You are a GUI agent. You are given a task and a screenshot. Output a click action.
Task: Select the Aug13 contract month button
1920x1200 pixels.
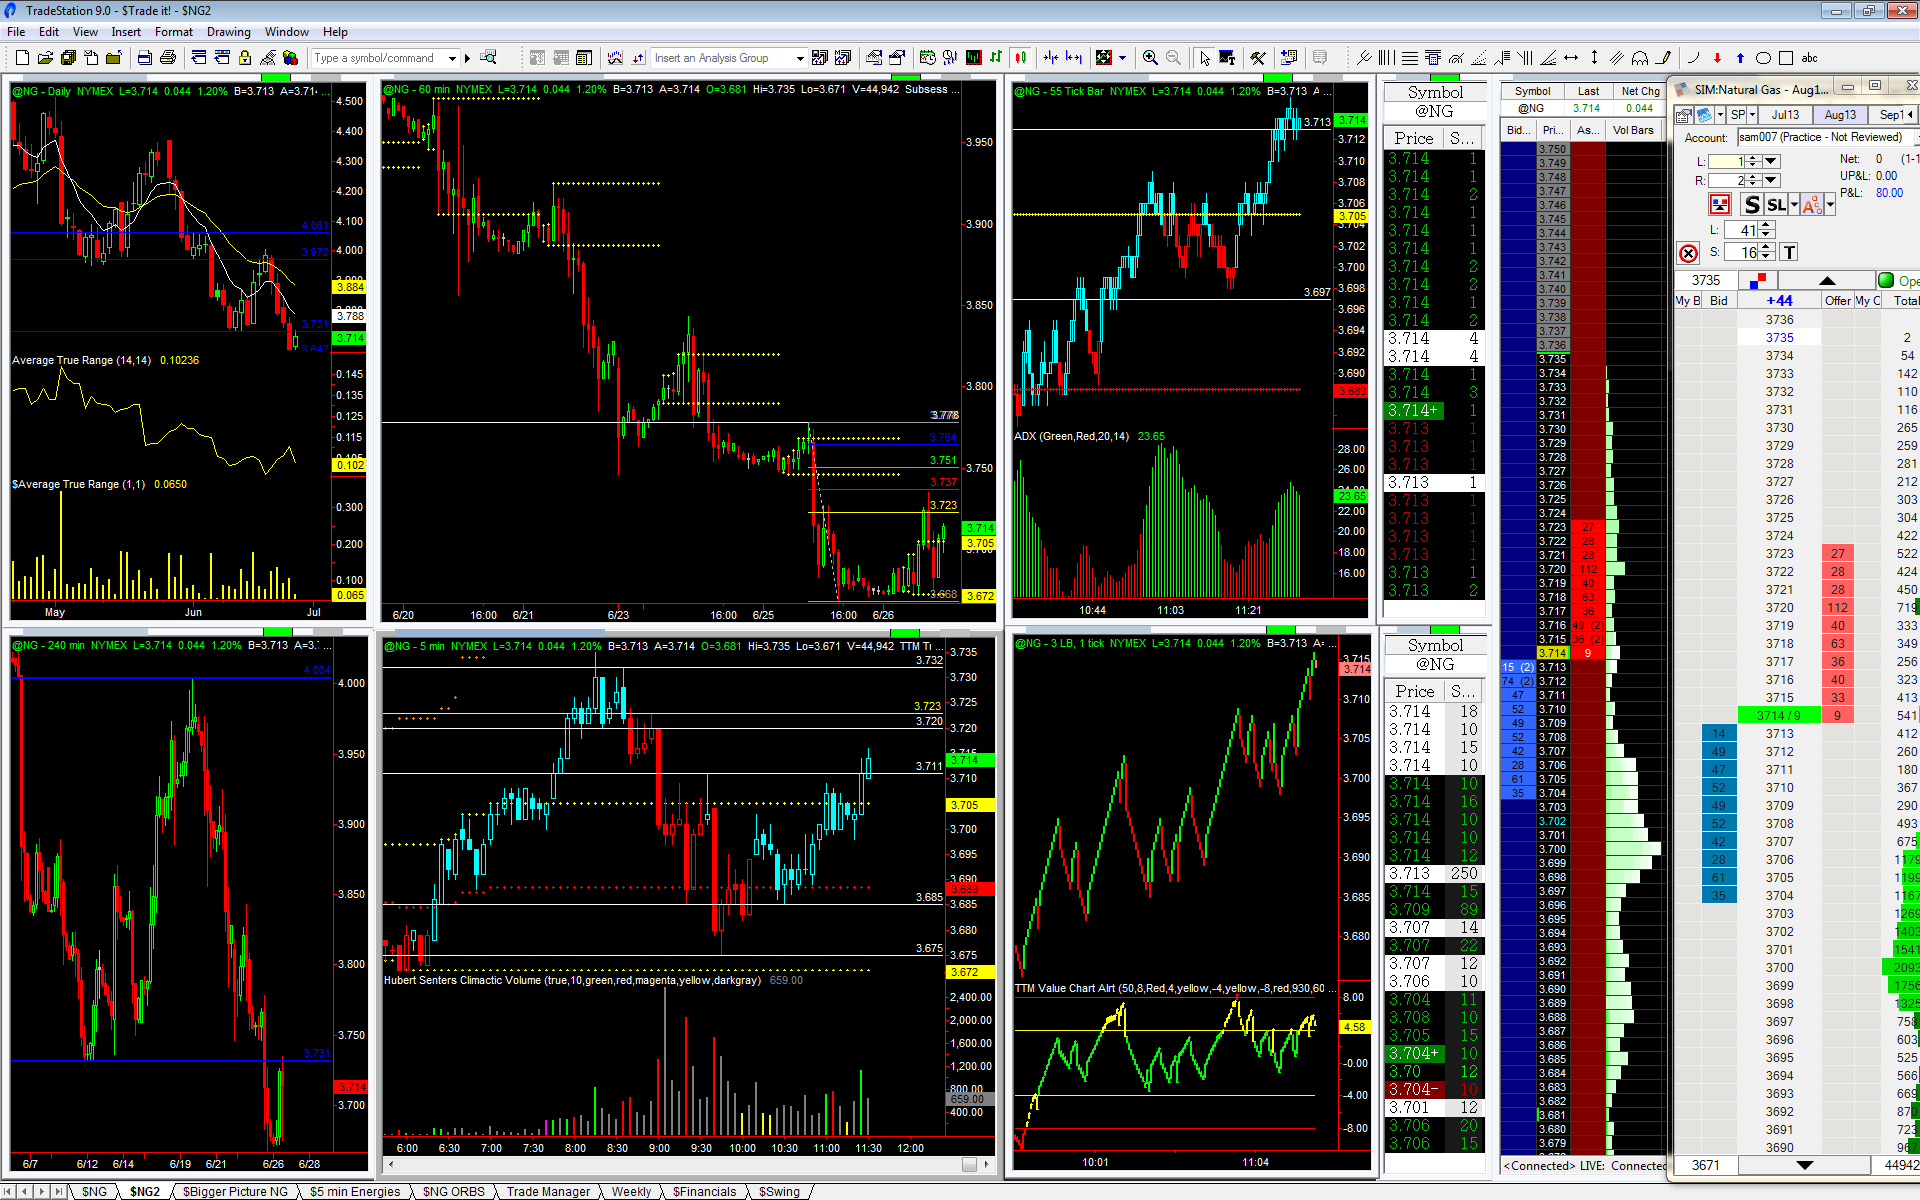pos(1840,115)
